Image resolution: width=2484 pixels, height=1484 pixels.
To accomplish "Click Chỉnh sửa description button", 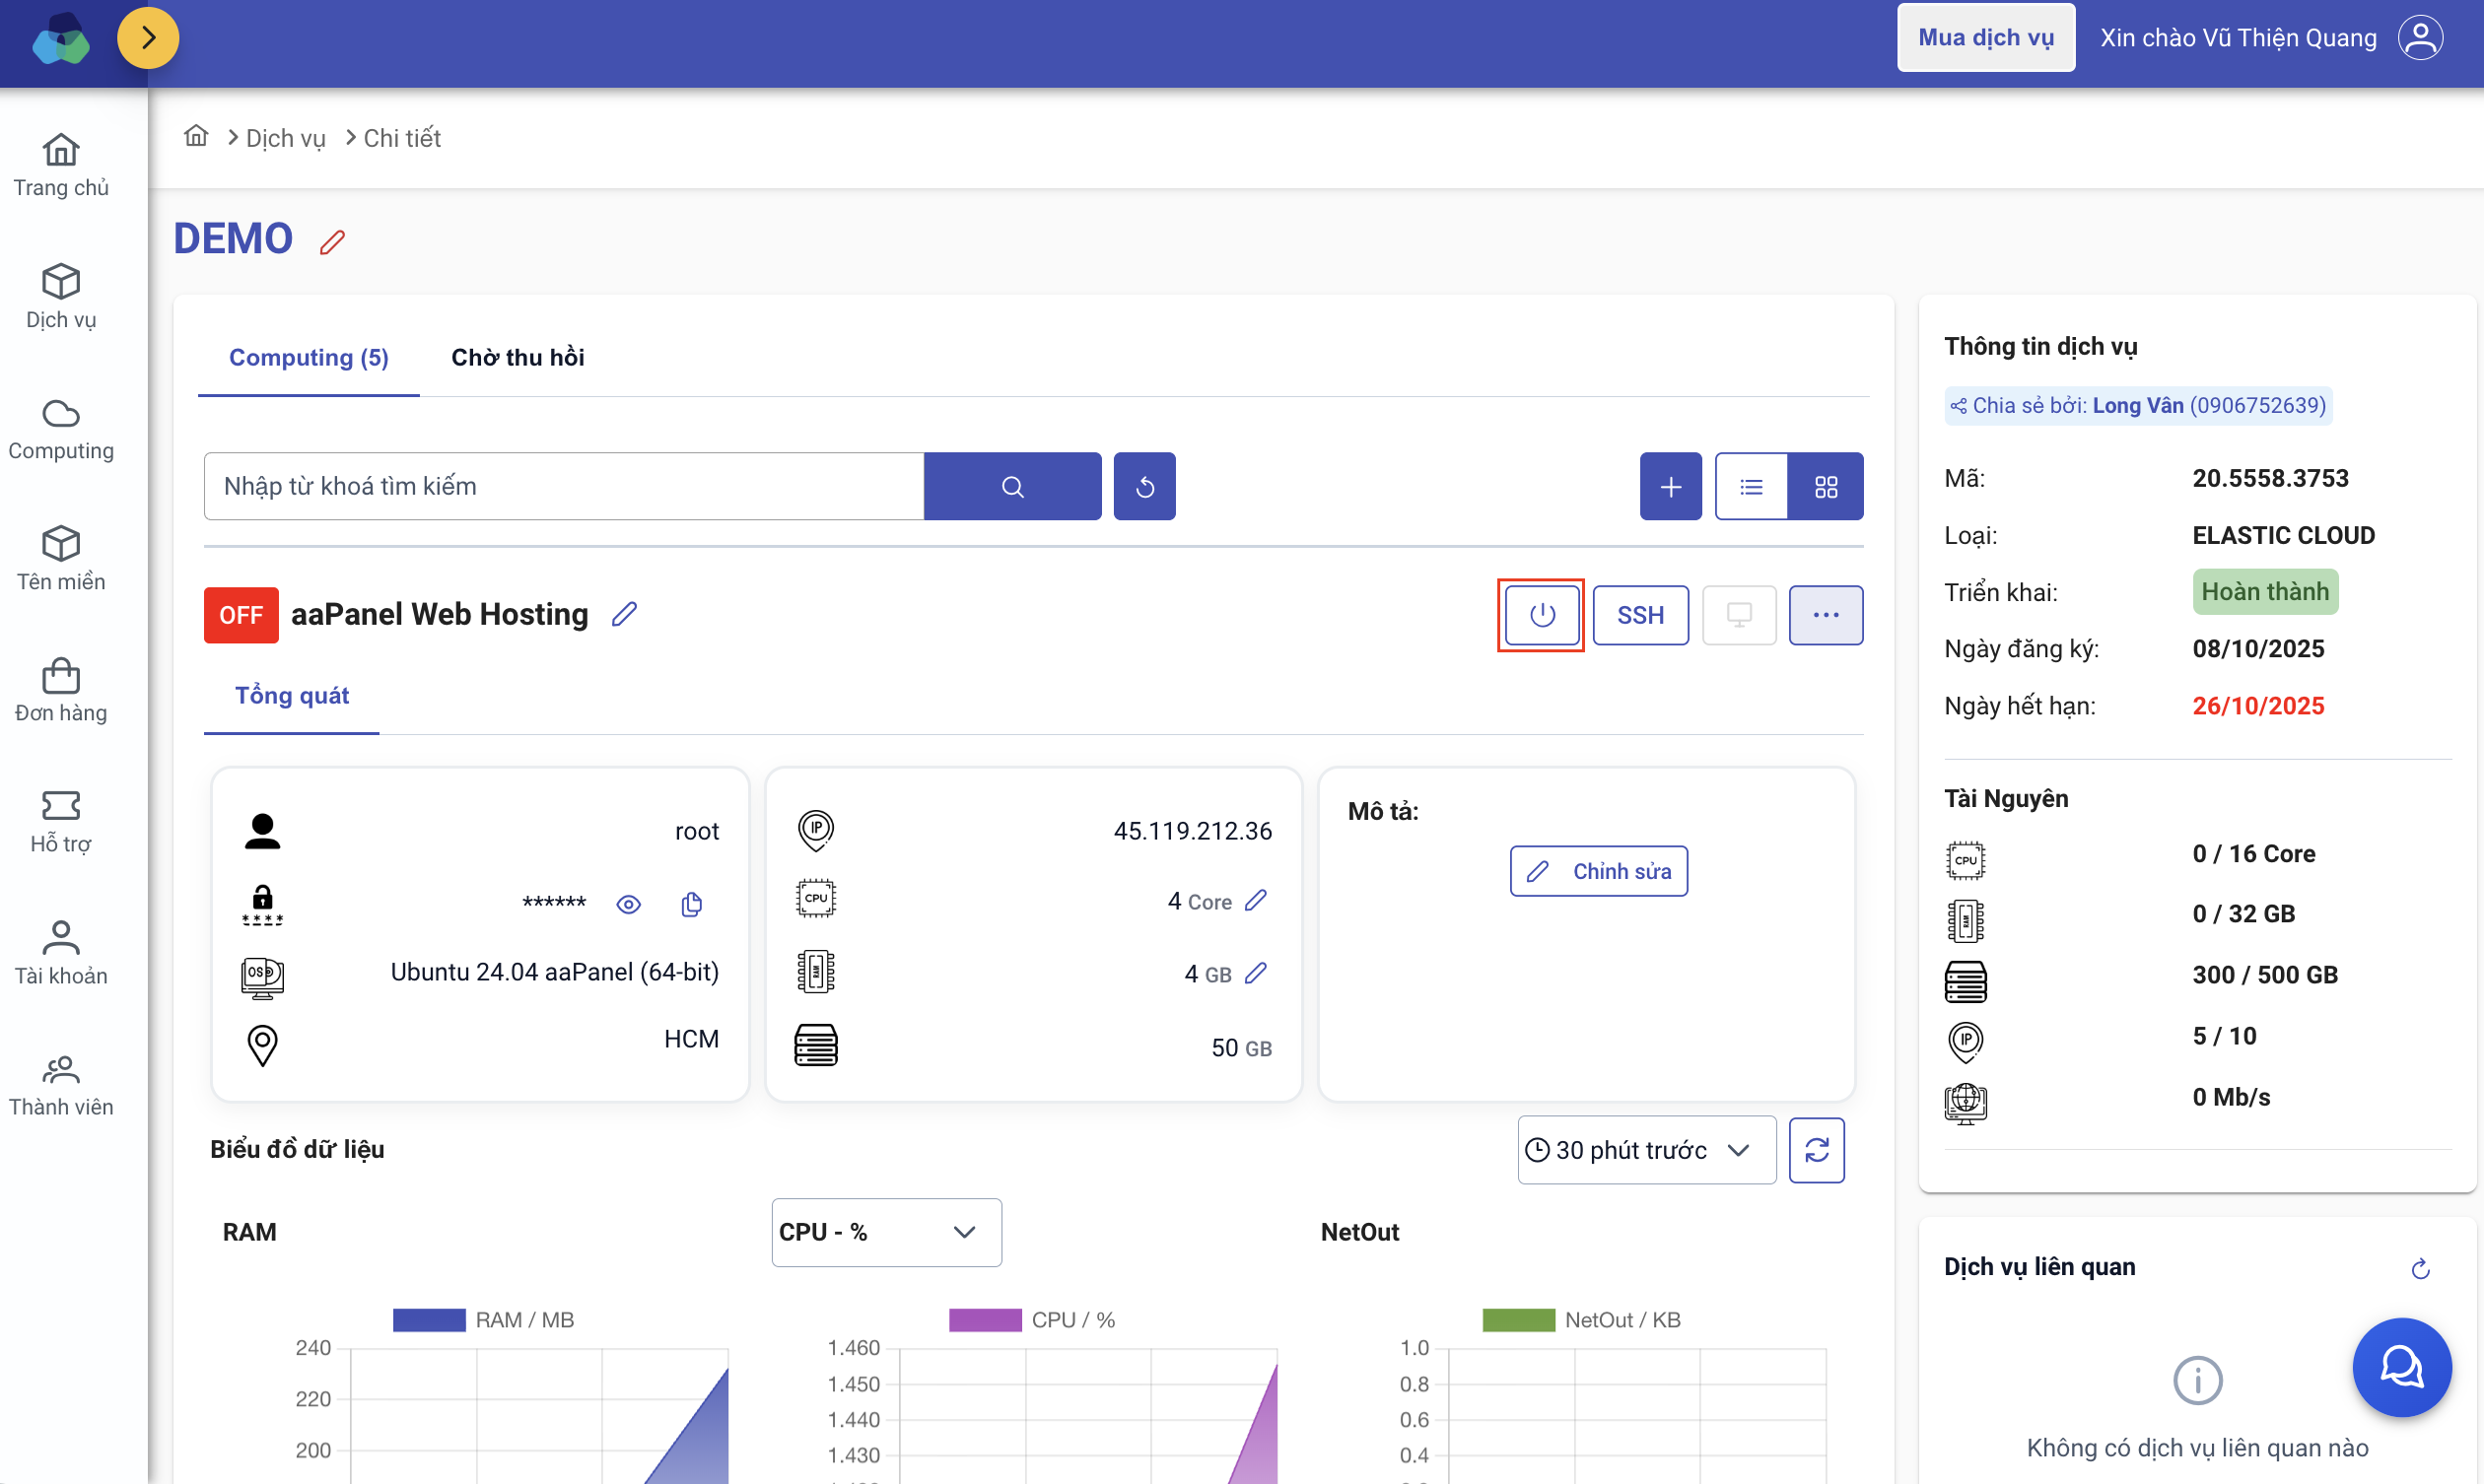I will click(x=1598, y=871).
